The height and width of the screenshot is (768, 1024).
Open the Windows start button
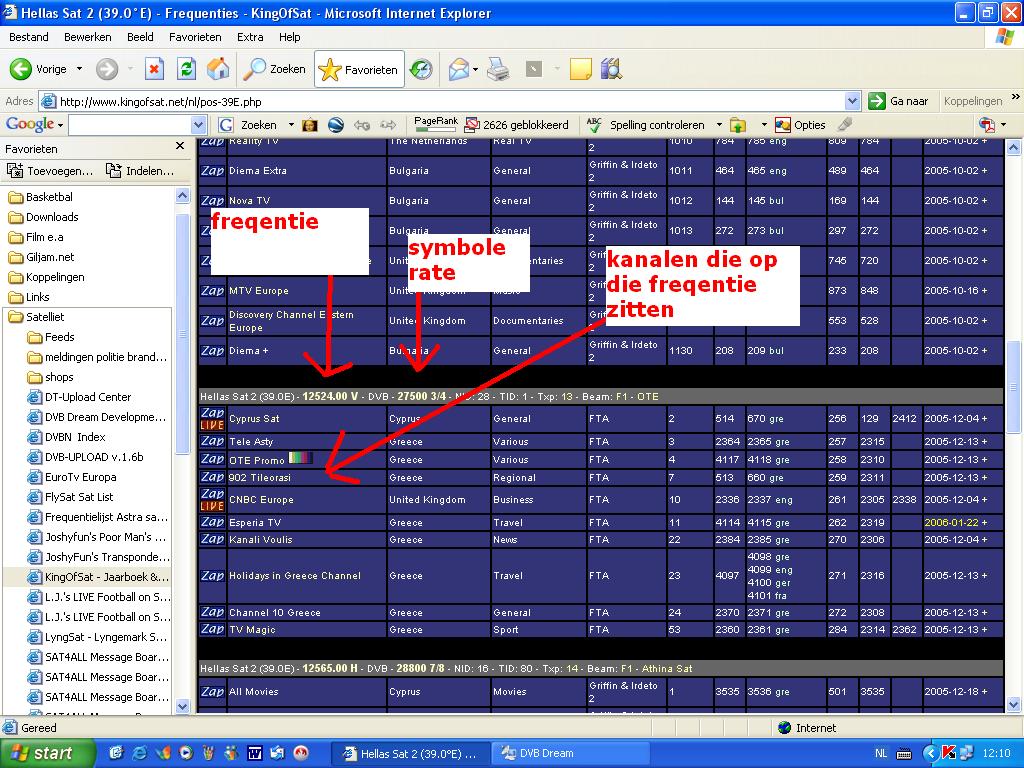(46, 753)
